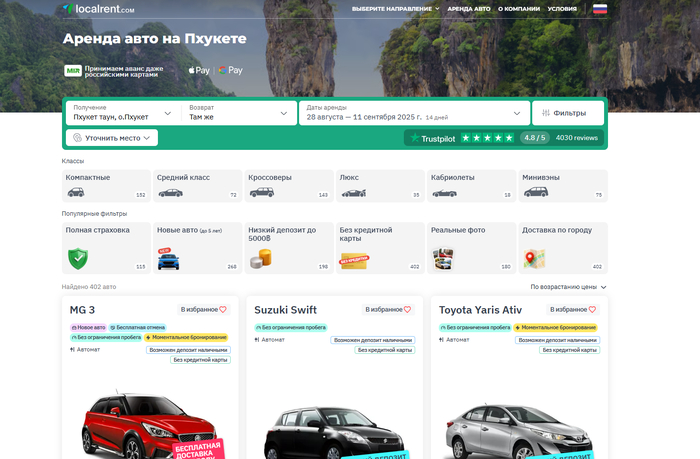Filter by Кабриолеты convertible class
The height and width of the screenshot is (459, 700).
point(471,186)
